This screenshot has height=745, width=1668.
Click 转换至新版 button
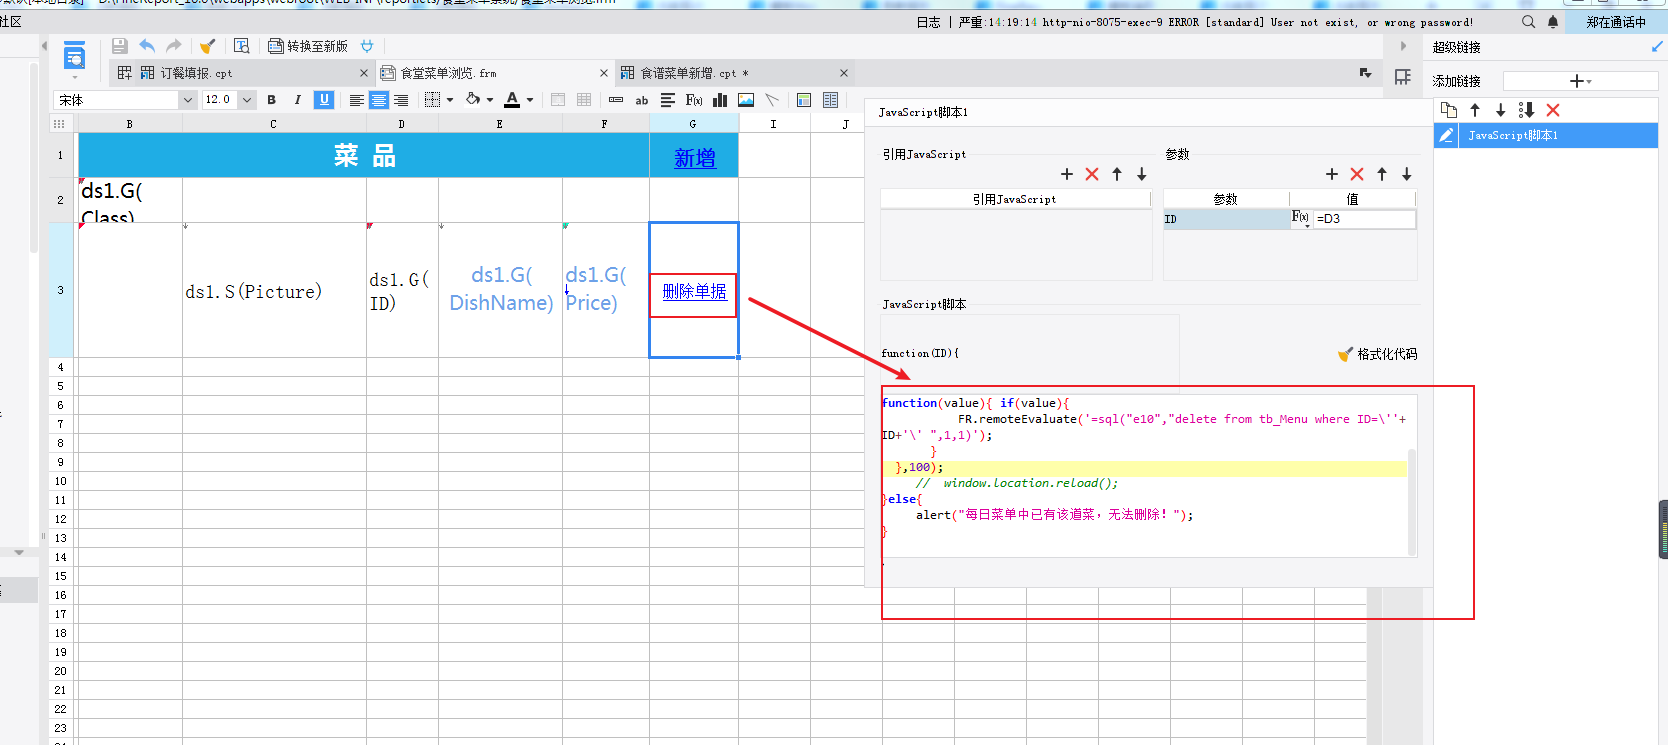coord(308,46)
